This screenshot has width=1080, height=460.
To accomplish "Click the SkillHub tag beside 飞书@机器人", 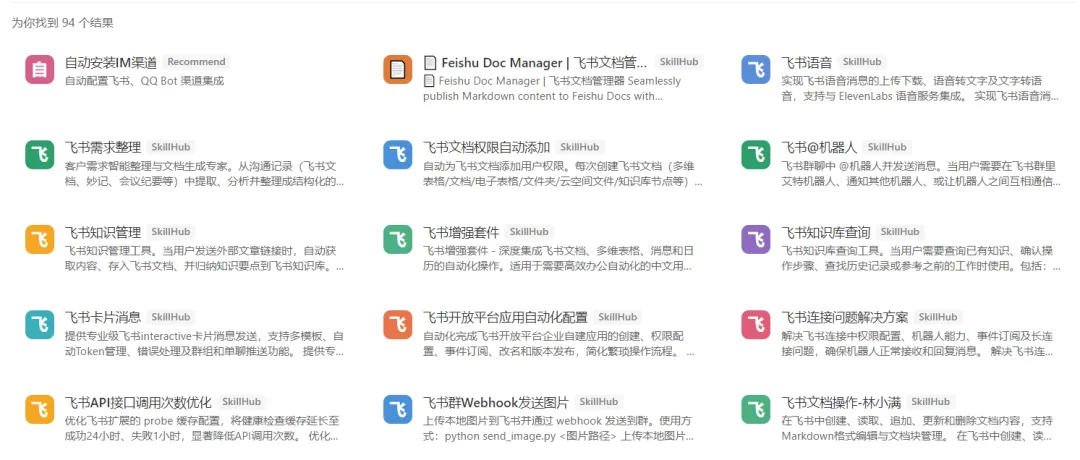I will pos(887,147).
